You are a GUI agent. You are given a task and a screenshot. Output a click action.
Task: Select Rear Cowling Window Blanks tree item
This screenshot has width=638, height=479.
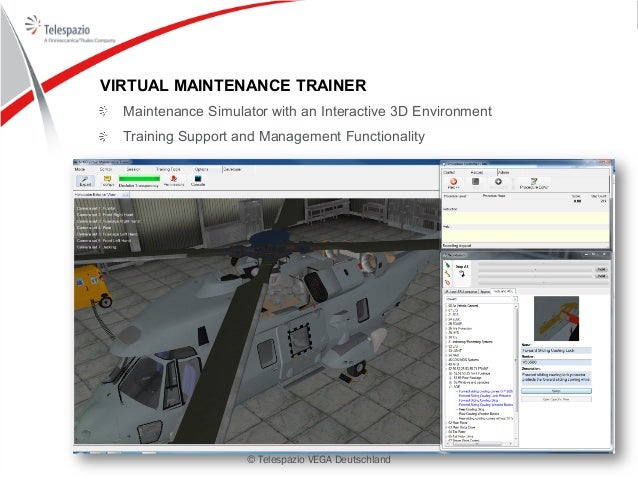pyautogui.click(x=479, y=414)
